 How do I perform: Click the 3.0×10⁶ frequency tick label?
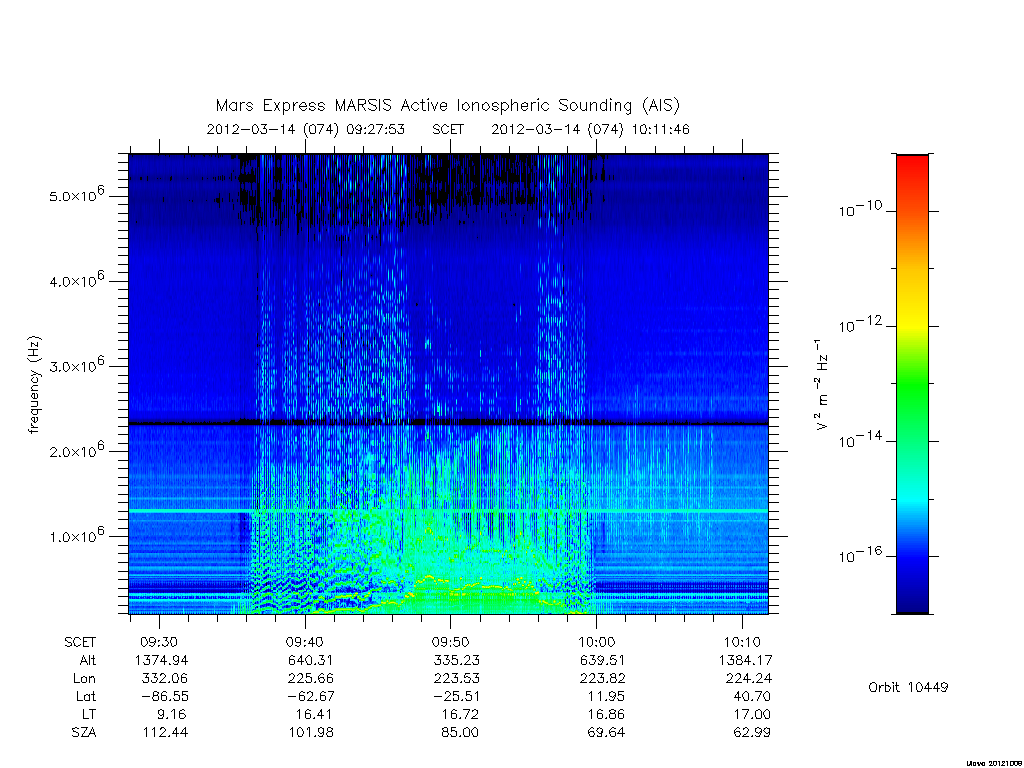76,365
